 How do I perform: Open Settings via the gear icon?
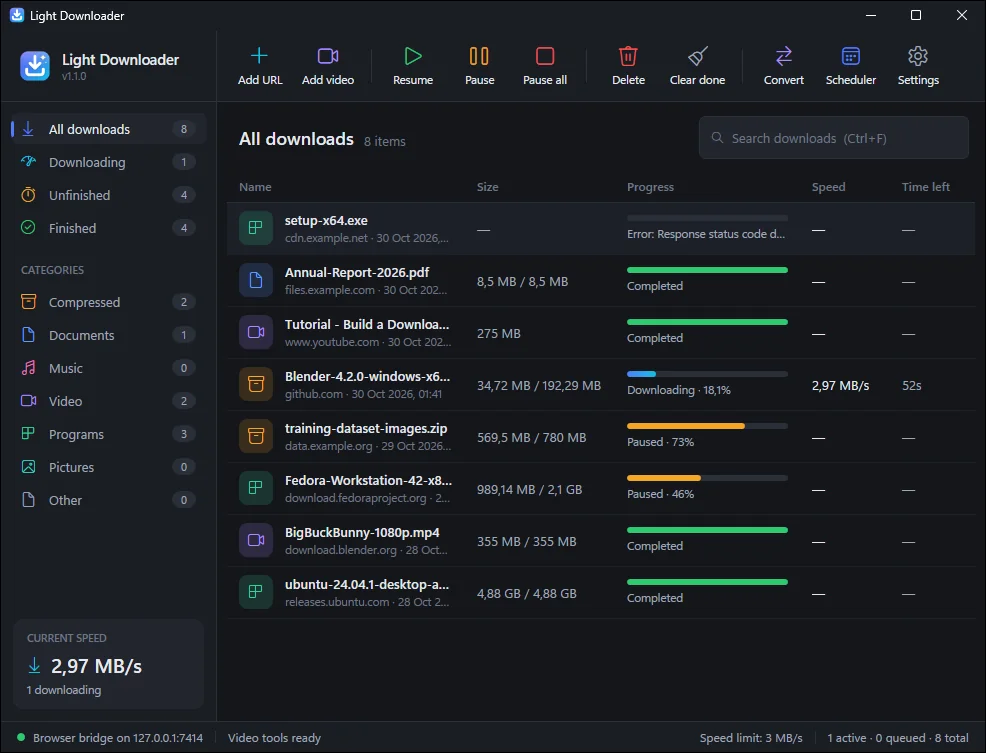[x=917, y=56]
